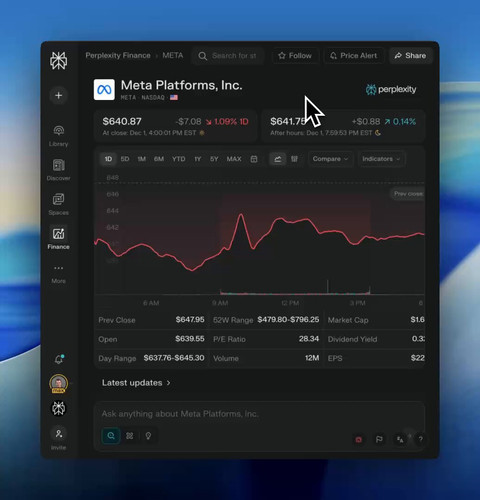Switch to the line chart view
This screenshot has width=480, height=500.
click(x=278, y=159)
